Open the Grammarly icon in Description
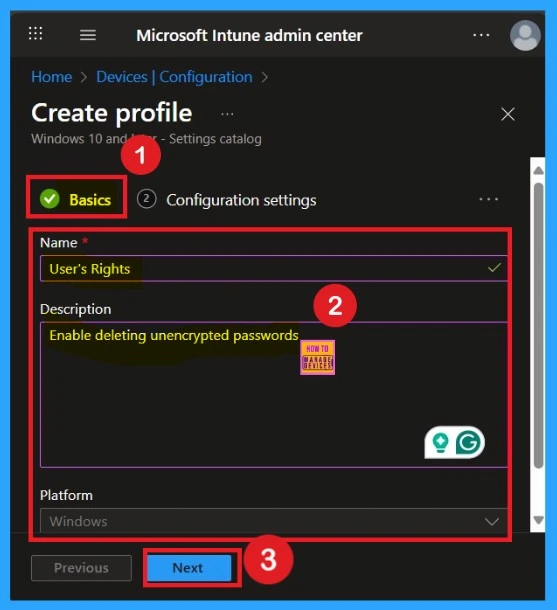This screenshot has height=610, width=557. click(x=468, y=442)
